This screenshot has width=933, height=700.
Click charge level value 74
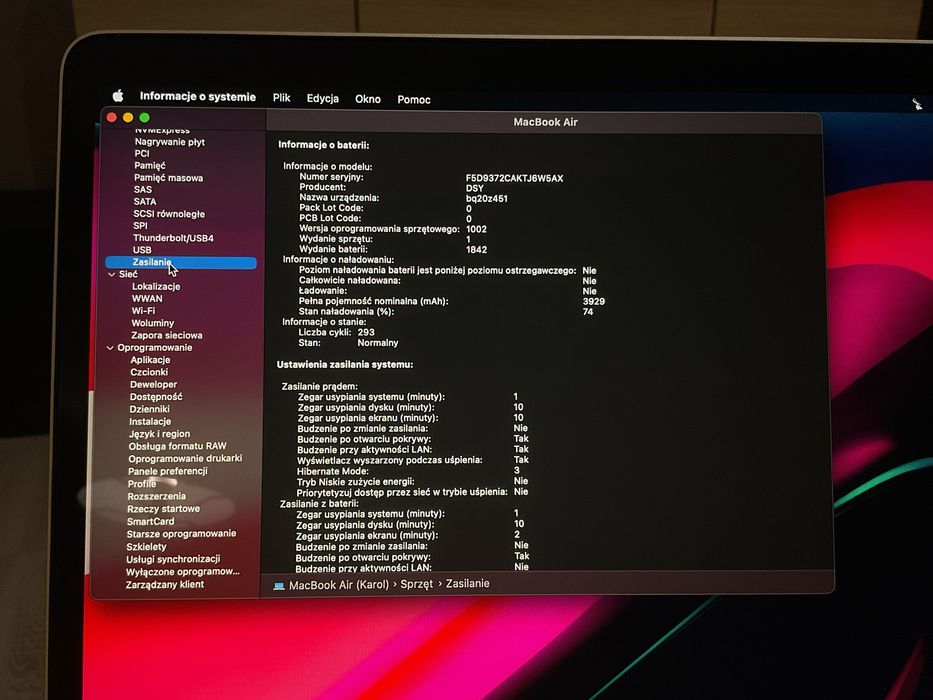coord(588,311)
